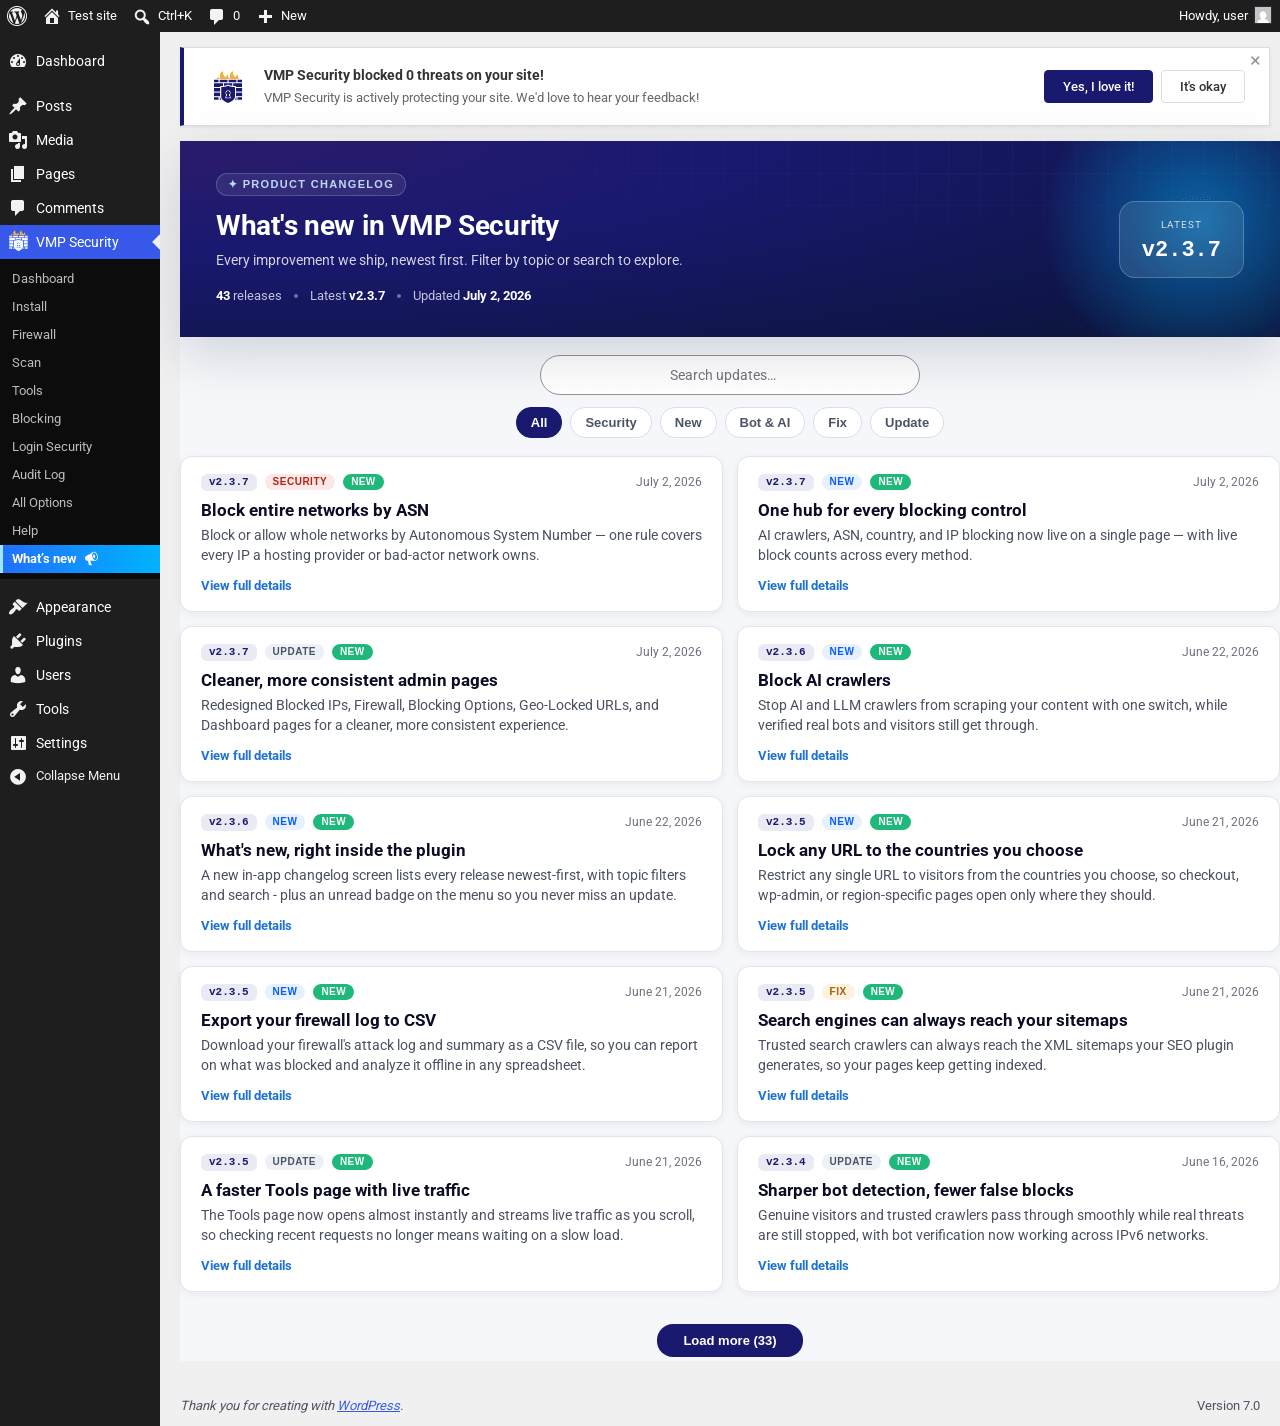Click the FIX tag on the sitemaps card
This screenshot has width=1280, height=1426.
pos(838,992)
